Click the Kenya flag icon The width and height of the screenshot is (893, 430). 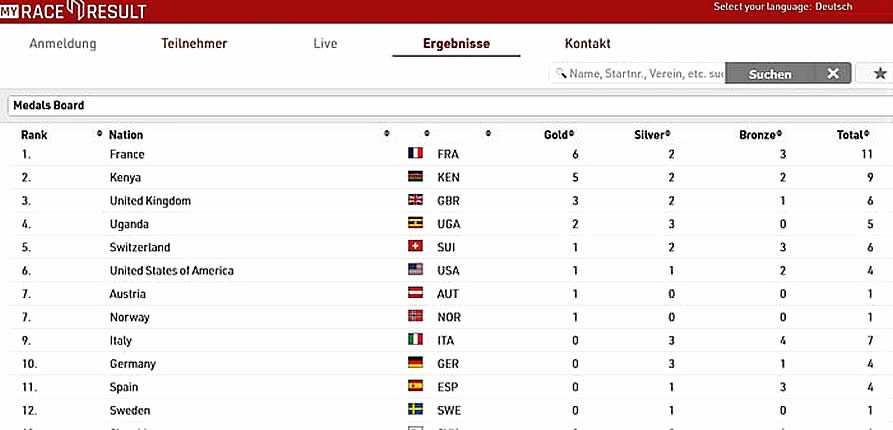coord(415,177)
